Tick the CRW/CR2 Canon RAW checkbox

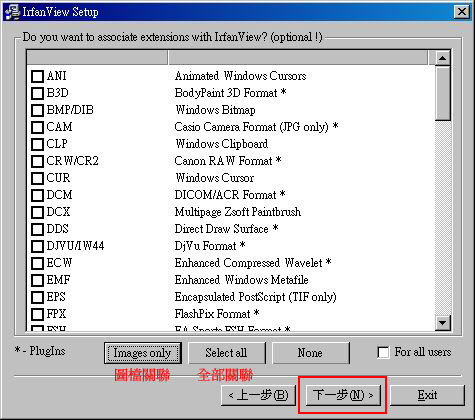point(37,161)
